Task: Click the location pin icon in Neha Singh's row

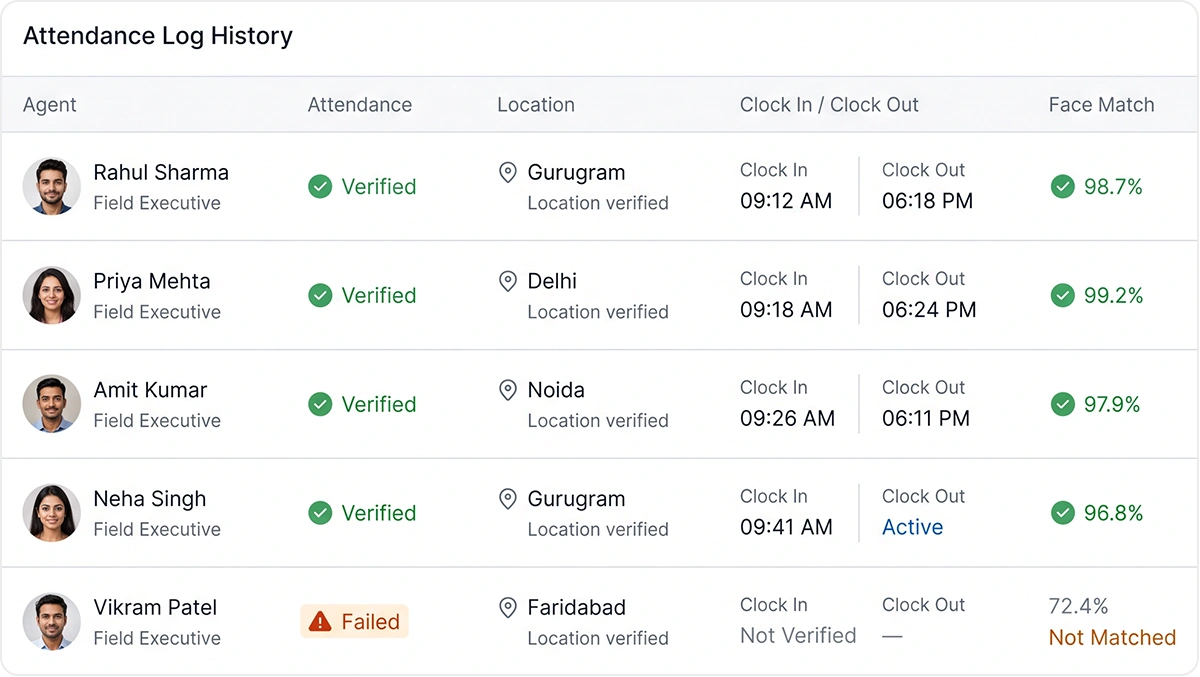Action: tap(508, 499)
